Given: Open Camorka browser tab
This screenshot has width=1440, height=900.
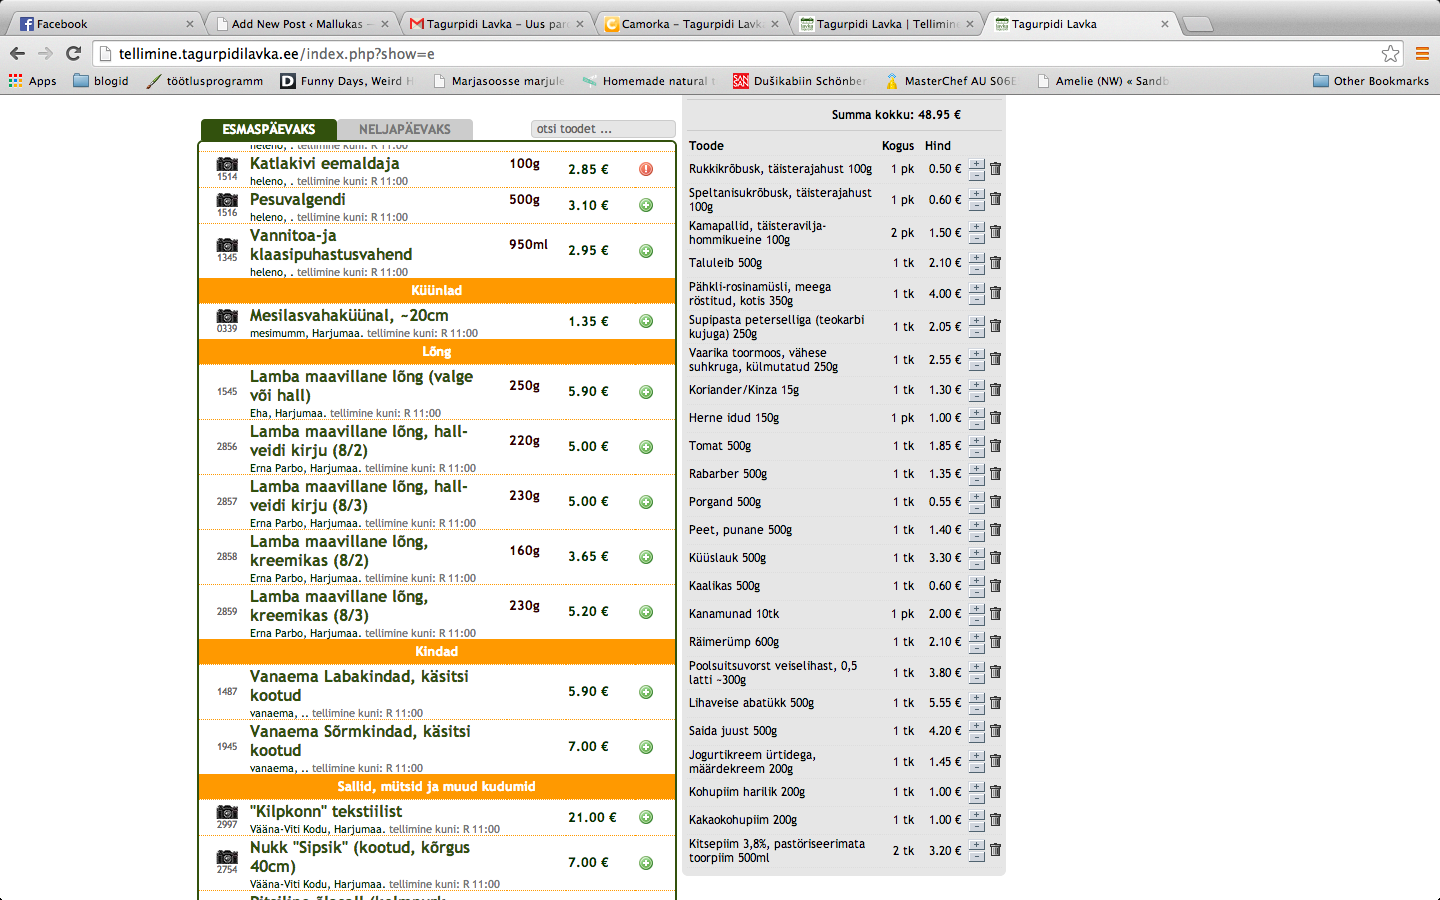Looking at the screenshot, I should click(692, 24).
